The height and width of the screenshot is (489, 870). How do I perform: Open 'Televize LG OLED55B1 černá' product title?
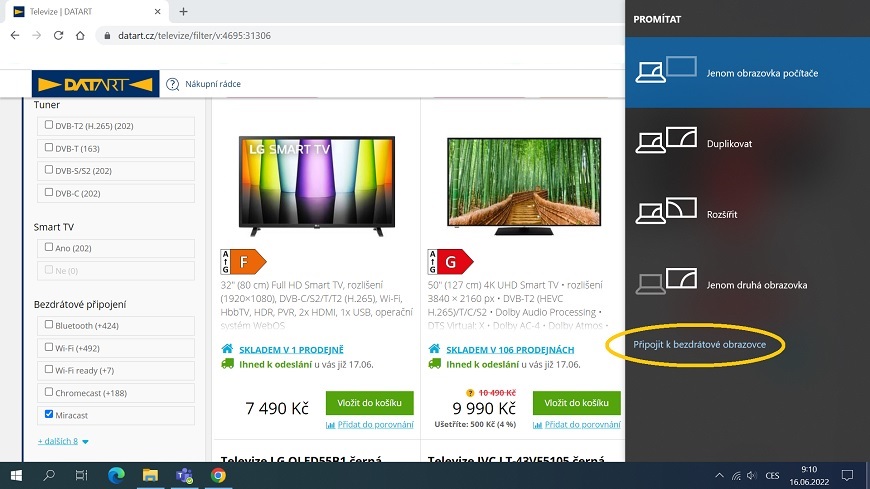[x=301, y=458]
